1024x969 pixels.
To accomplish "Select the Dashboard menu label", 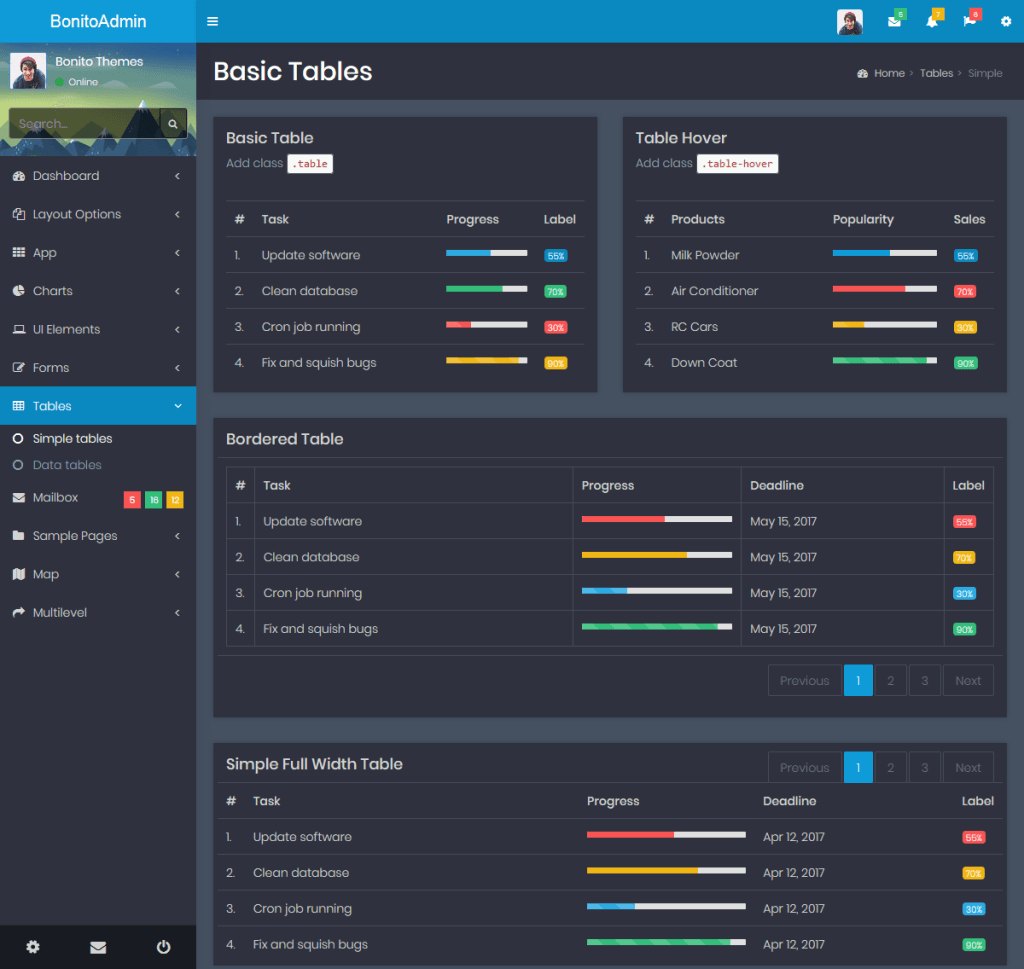I will pyautogui.click(x=66, y=176).
